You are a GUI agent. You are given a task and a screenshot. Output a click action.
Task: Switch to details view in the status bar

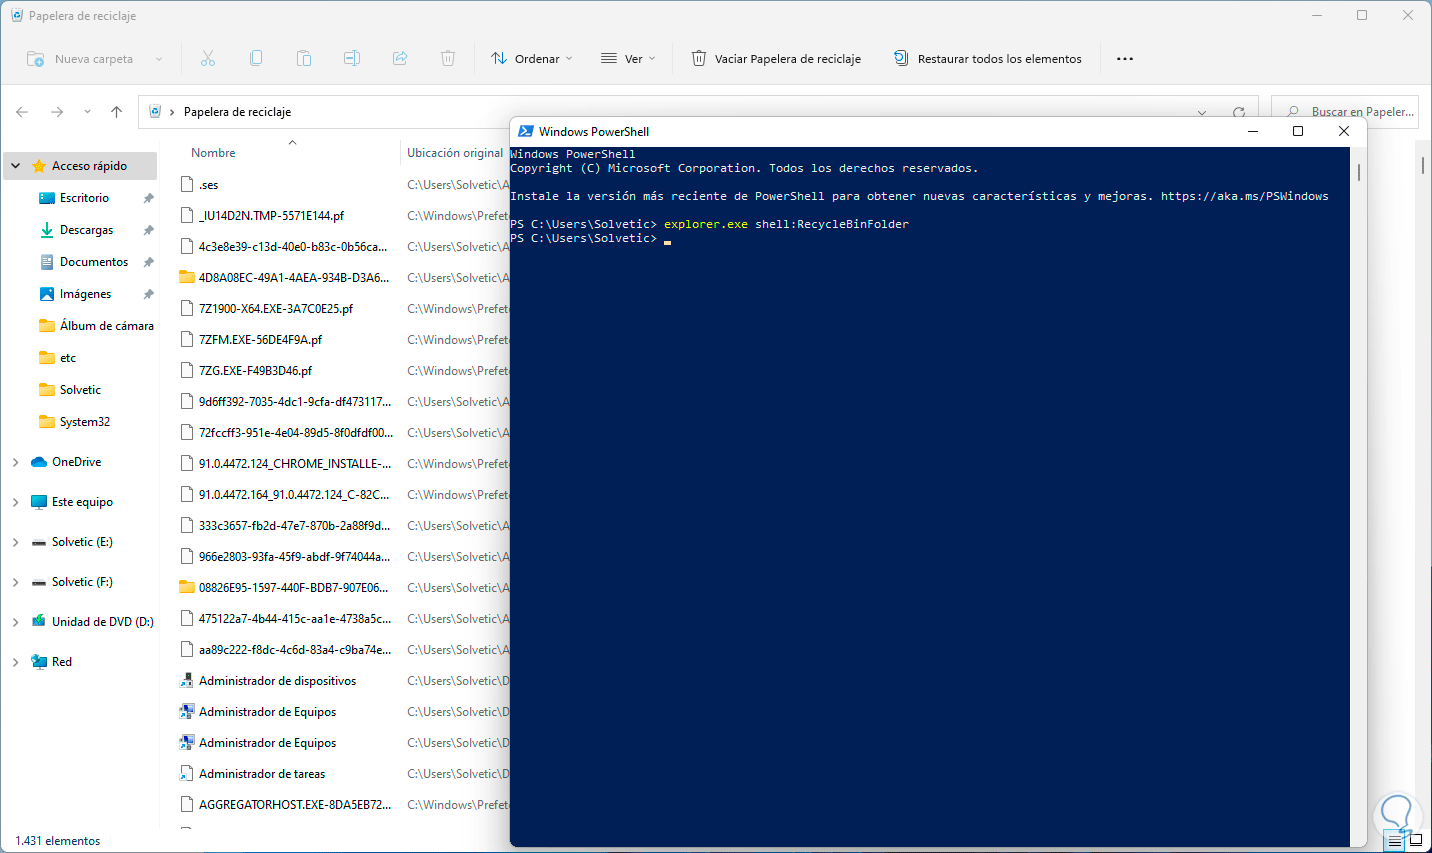point(1395,841)
